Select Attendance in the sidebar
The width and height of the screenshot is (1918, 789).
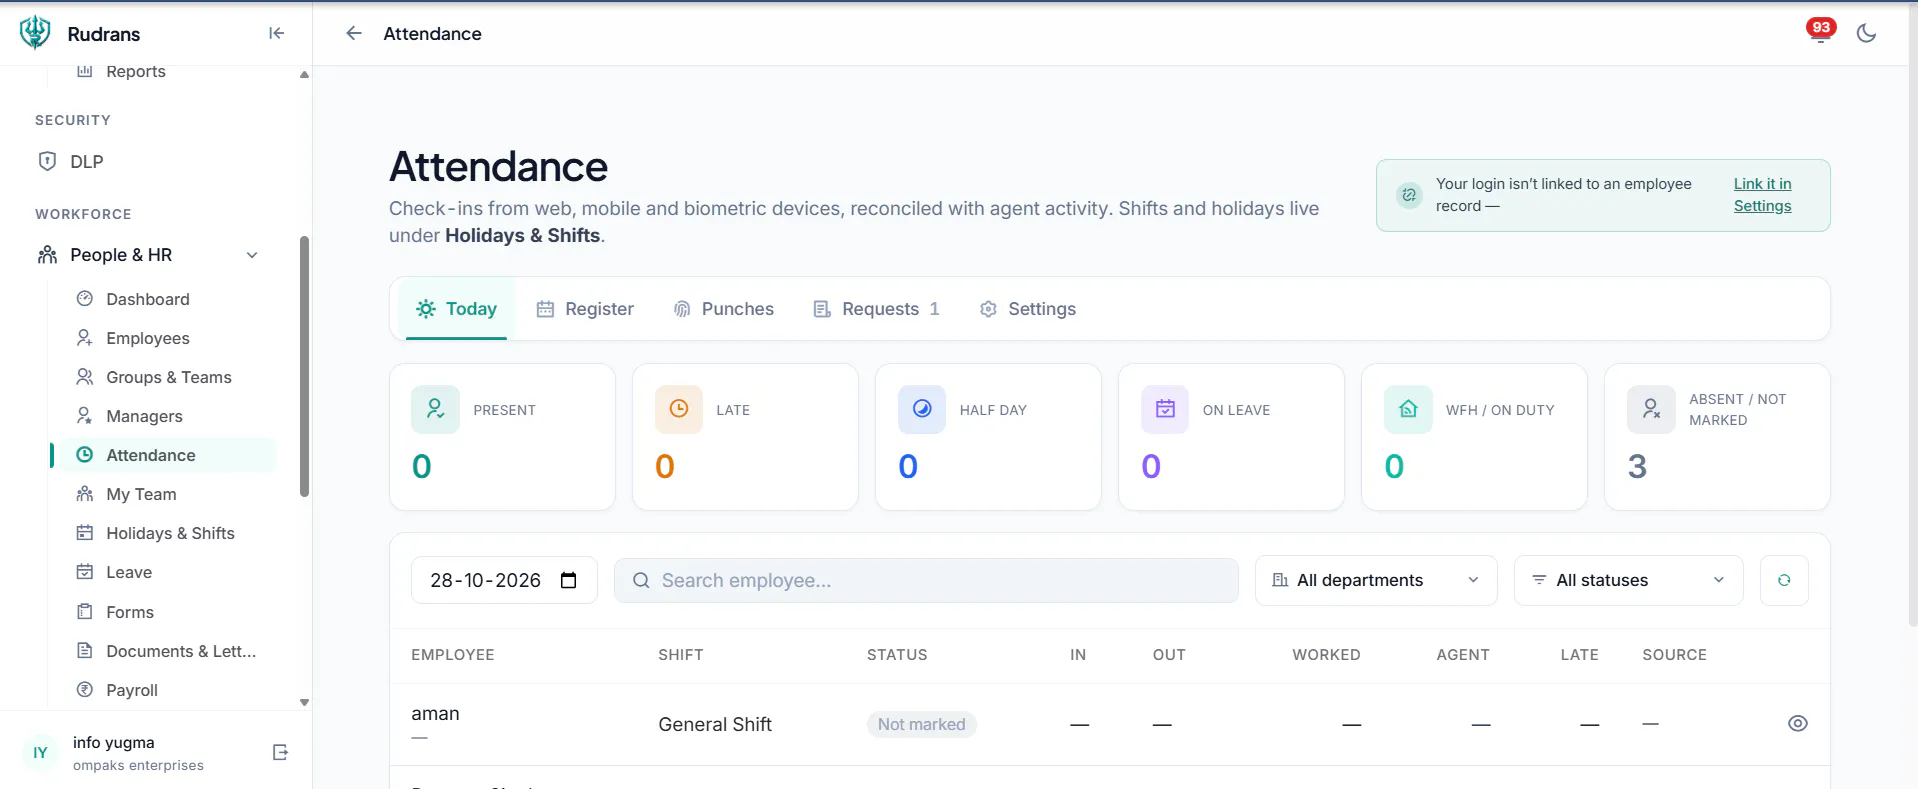pyautogui.click(x=167, y=455)
